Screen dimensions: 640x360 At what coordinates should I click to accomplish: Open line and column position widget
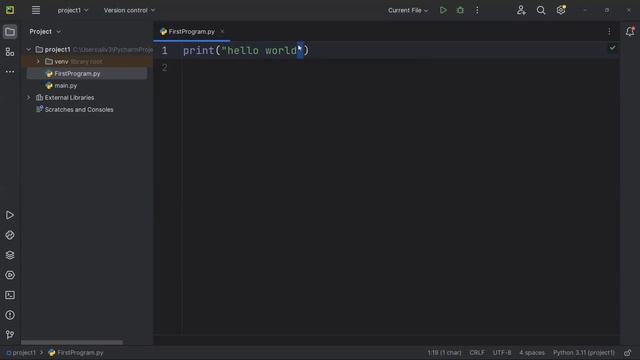pyautogui.click(x=444, y=353)
